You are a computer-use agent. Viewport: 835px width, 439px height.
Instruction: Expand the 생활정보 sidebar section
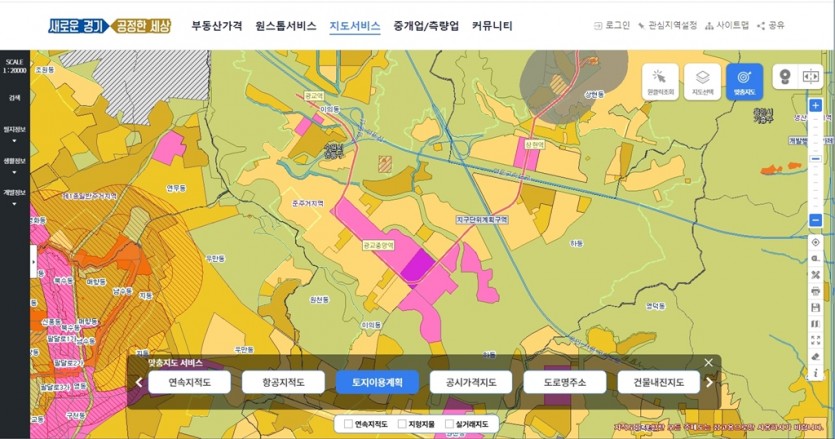[14, 163]
